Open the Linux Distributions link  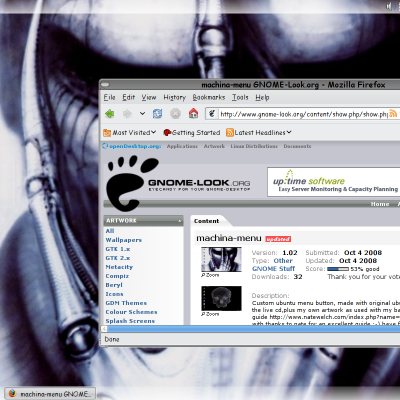tap(254, 146)
